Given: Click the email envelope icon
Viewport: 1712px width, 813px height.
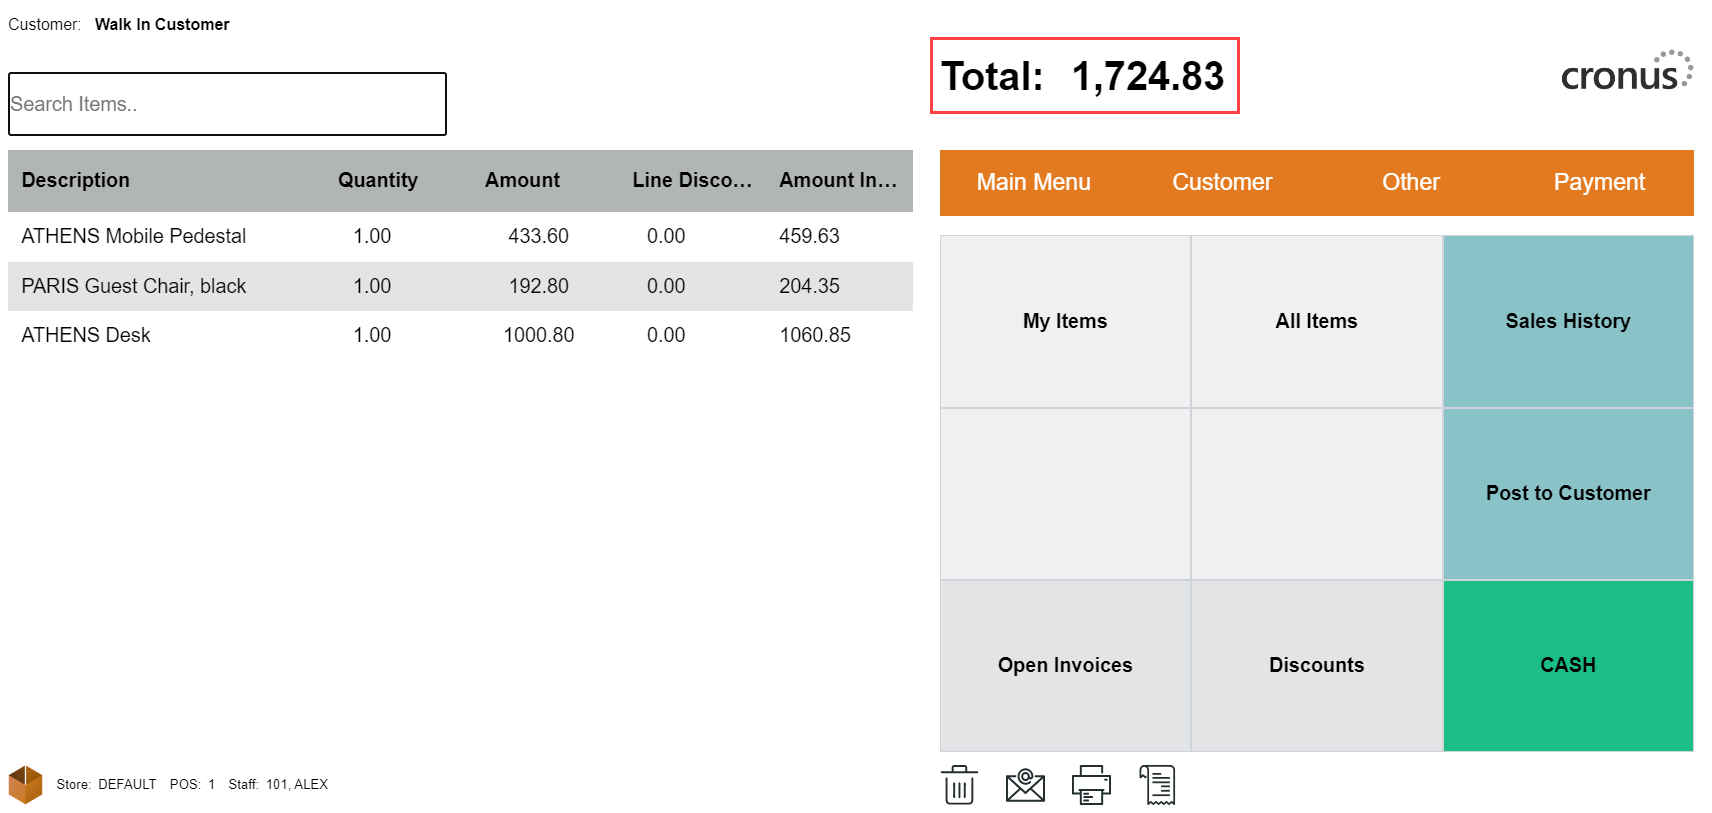Looking at the screenshot, I should 1025,785.
